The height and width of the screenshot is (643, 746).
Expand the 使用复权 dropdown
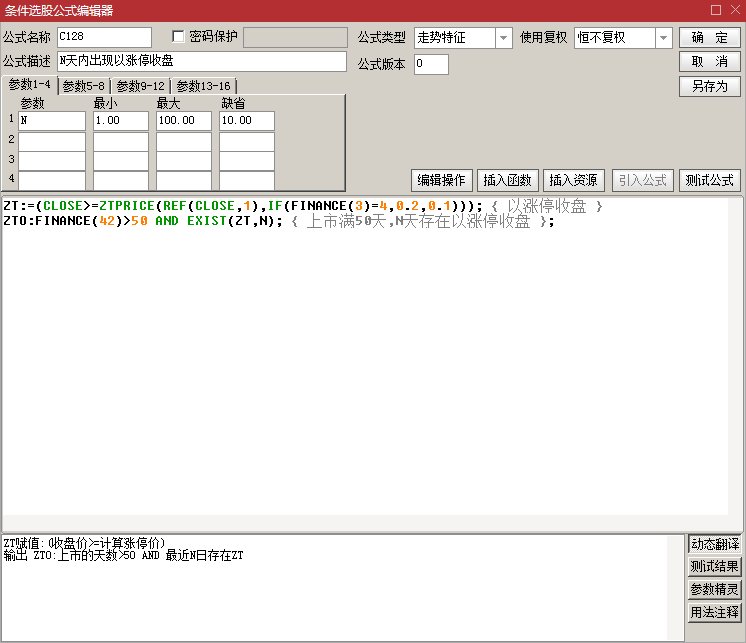point(664,38)
